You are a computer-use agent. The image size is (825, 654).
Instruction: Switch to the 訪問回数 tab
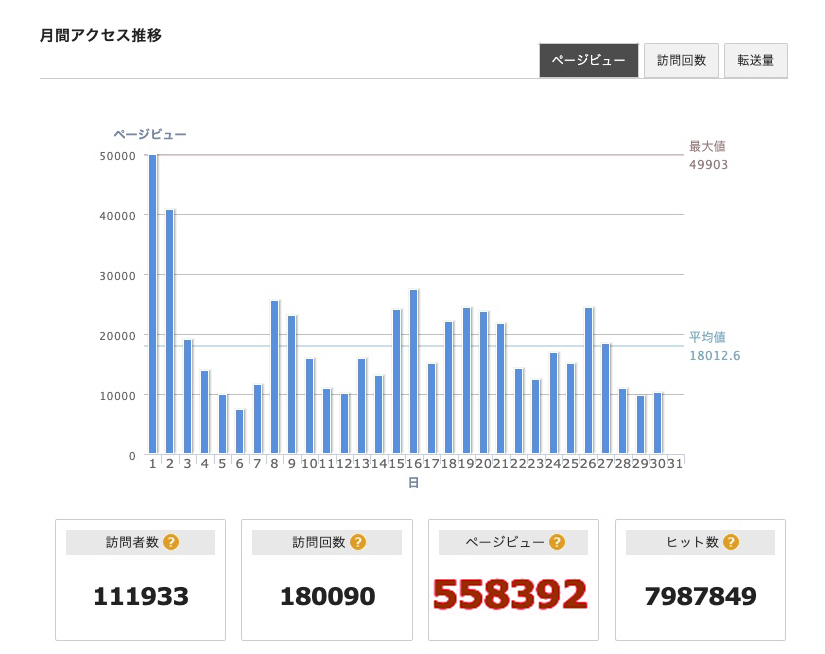click(x=681, y=61)
